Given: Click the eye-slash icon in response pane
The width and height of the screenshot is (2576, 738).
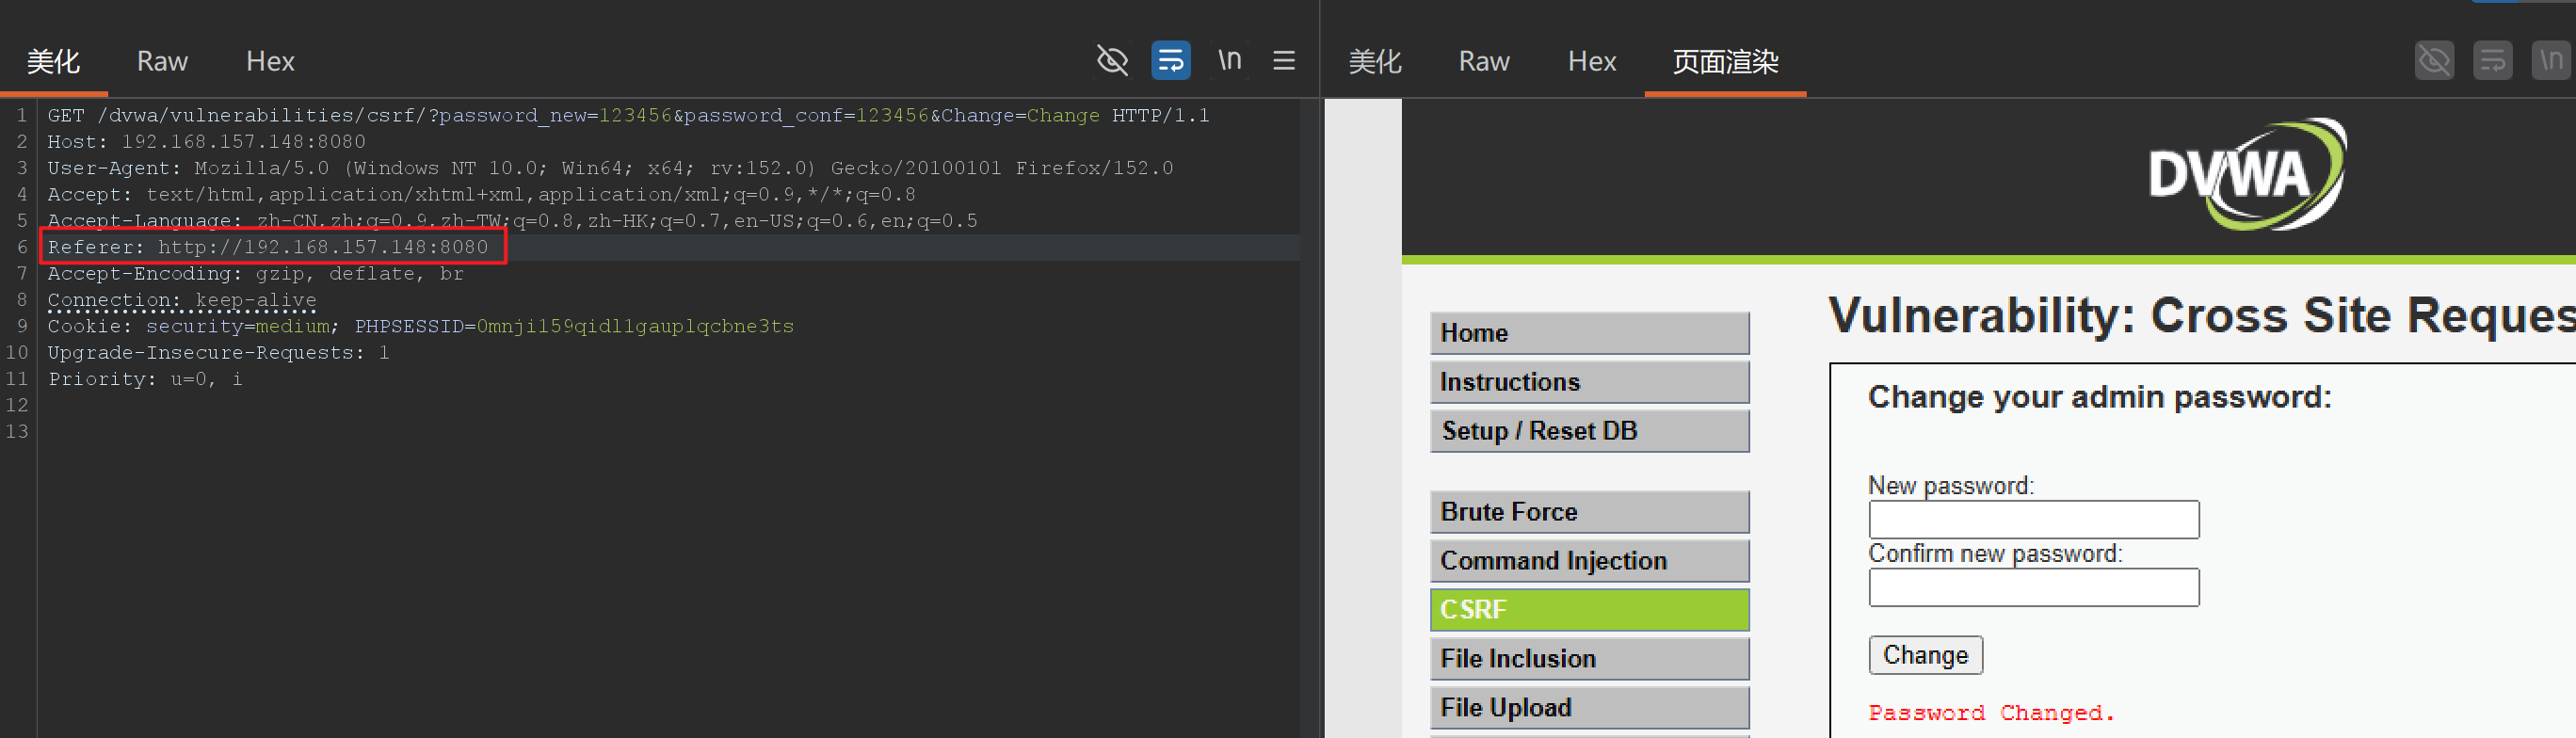Looking at the screenshot, I should click(2433, 60).
